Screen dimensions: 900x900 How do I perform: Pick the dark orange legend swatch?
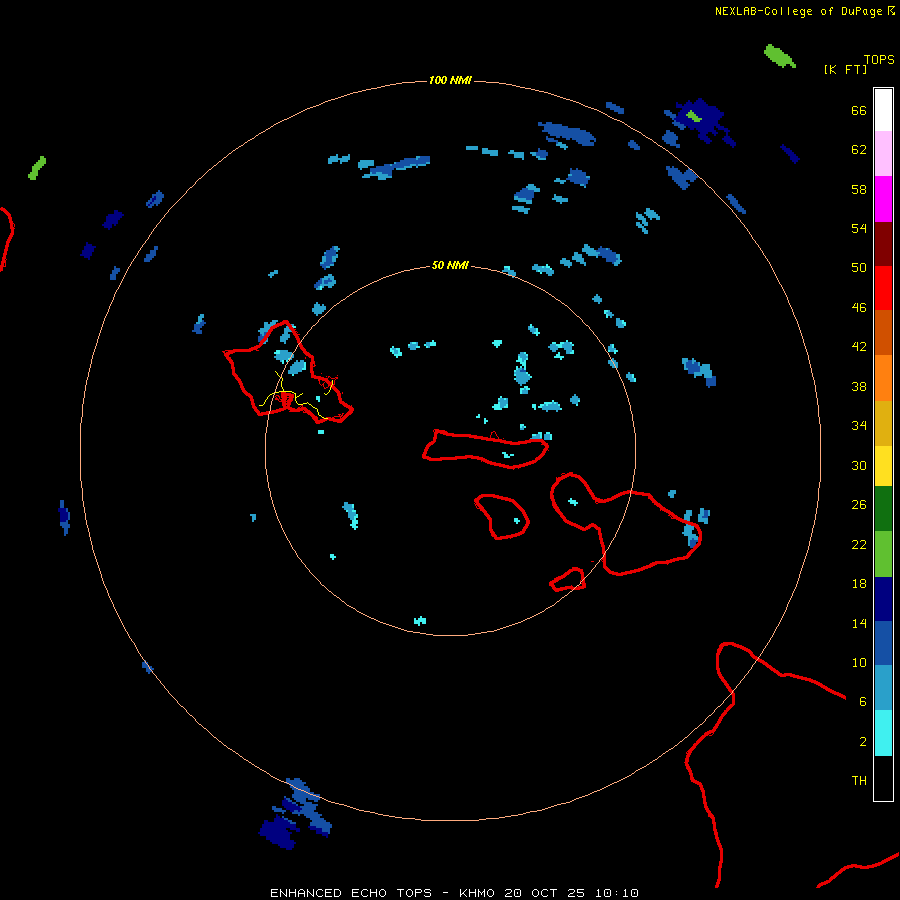point(883,332)
